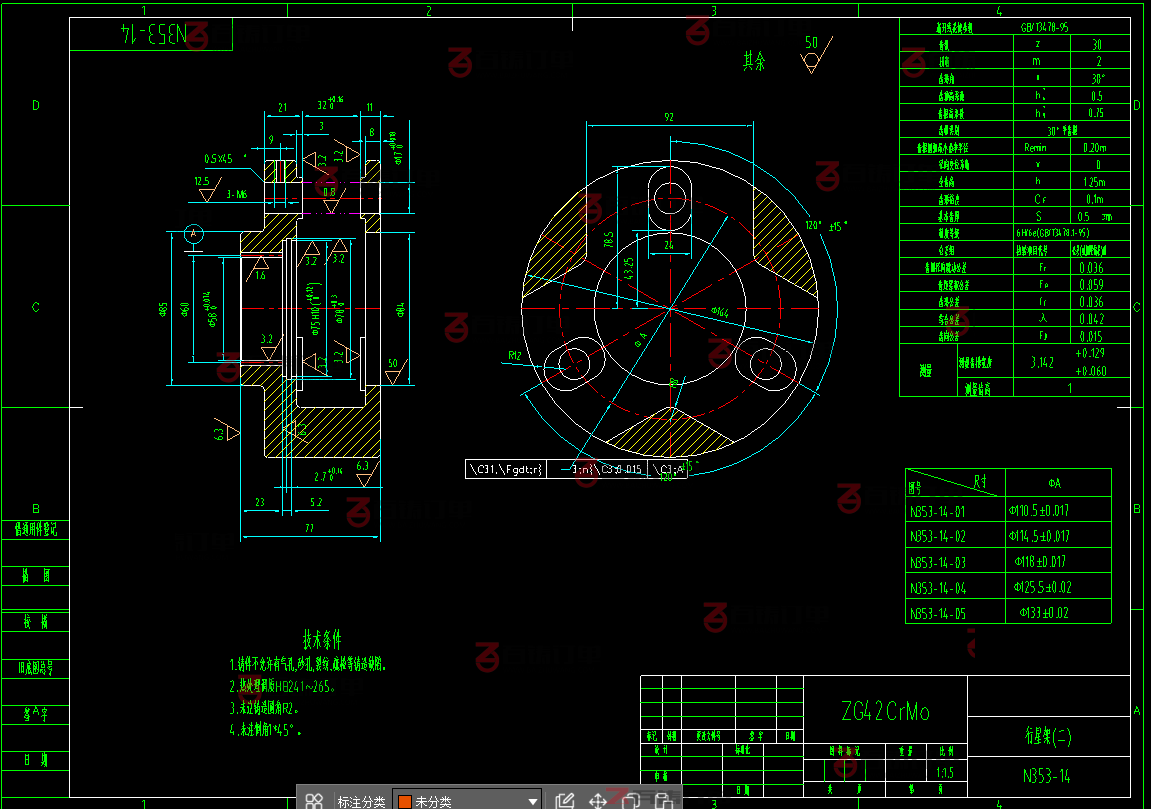Click the 77 overall width dimension on section view
The image size is (1151, 809).
(x=309, y=527)
